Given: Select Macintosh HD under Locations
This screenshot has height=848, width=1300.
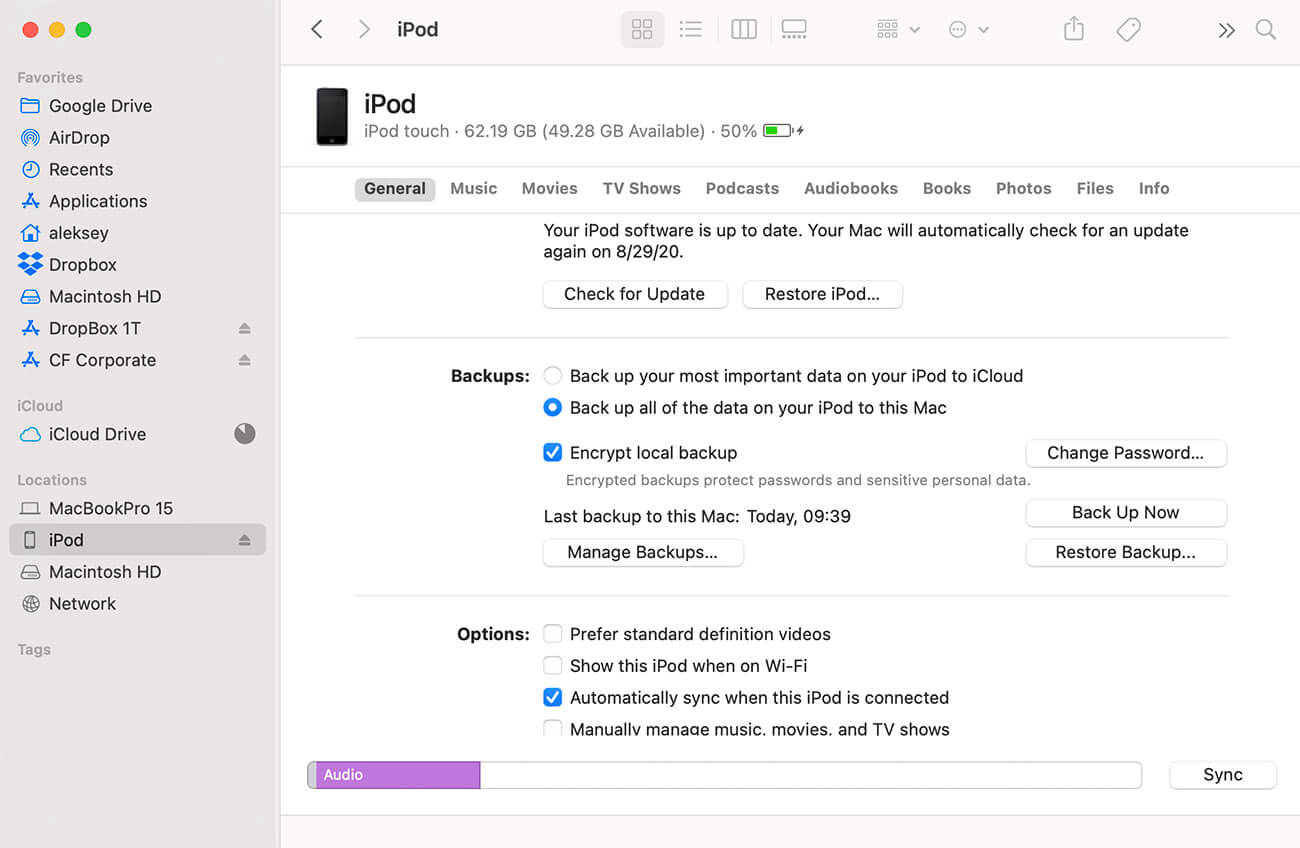Looking at the screenshot, I should point(105,572).
